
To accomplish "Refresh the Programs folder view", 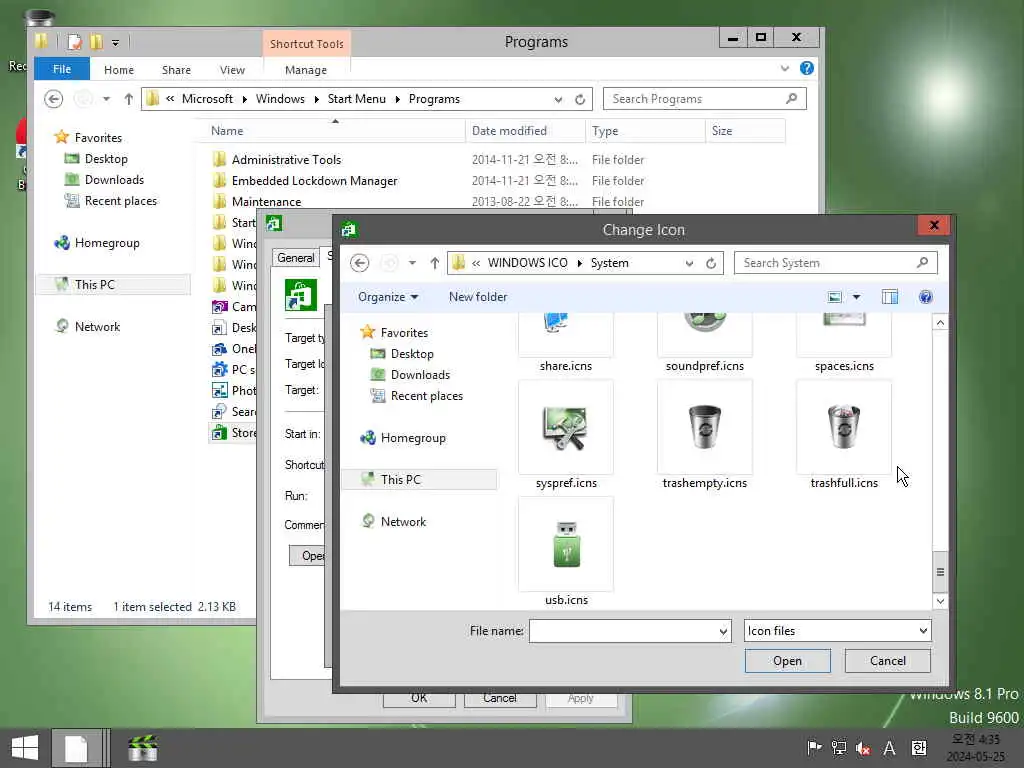I will [580, 99].
